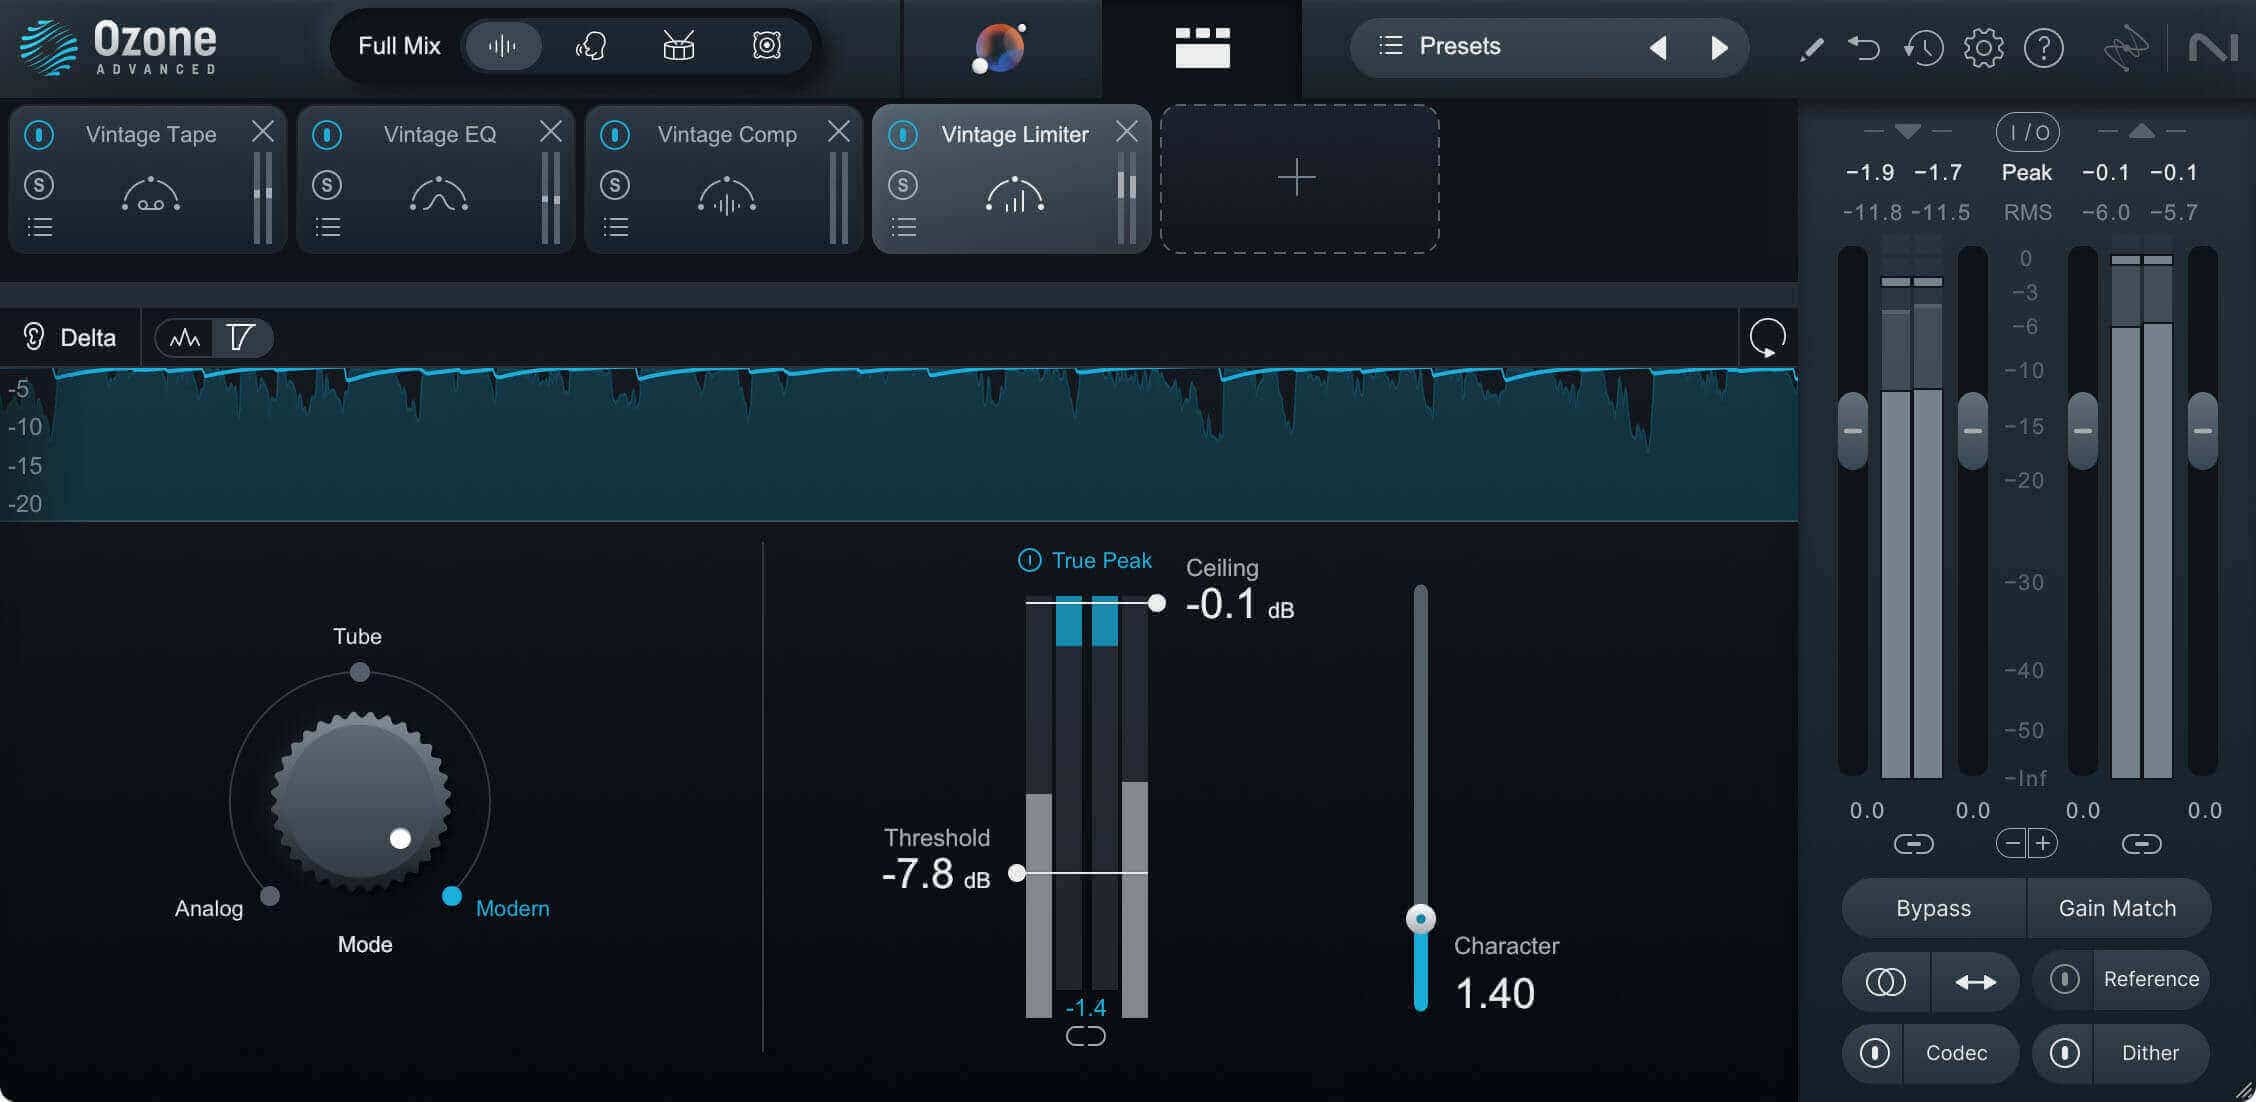Open the settings gear

tap(1983, 47)
